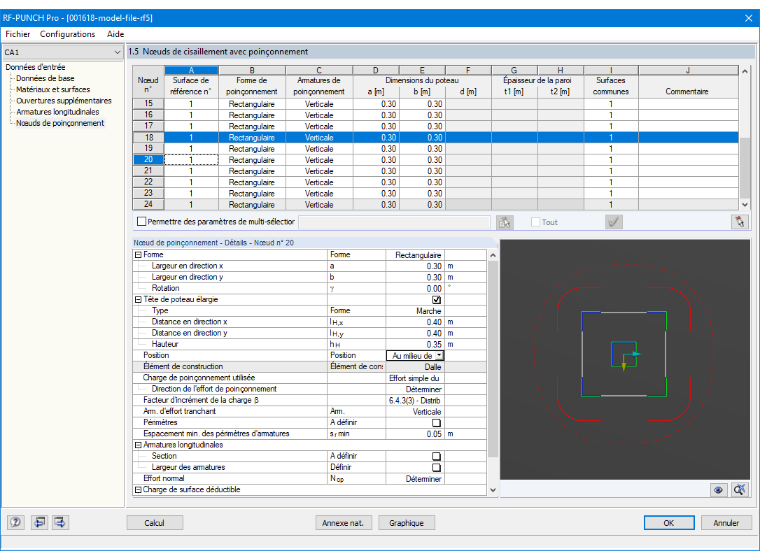Viewport: 760px width, 560px height.
Task: Select 'Données de base' in tree
Action: tap(45, 79)
